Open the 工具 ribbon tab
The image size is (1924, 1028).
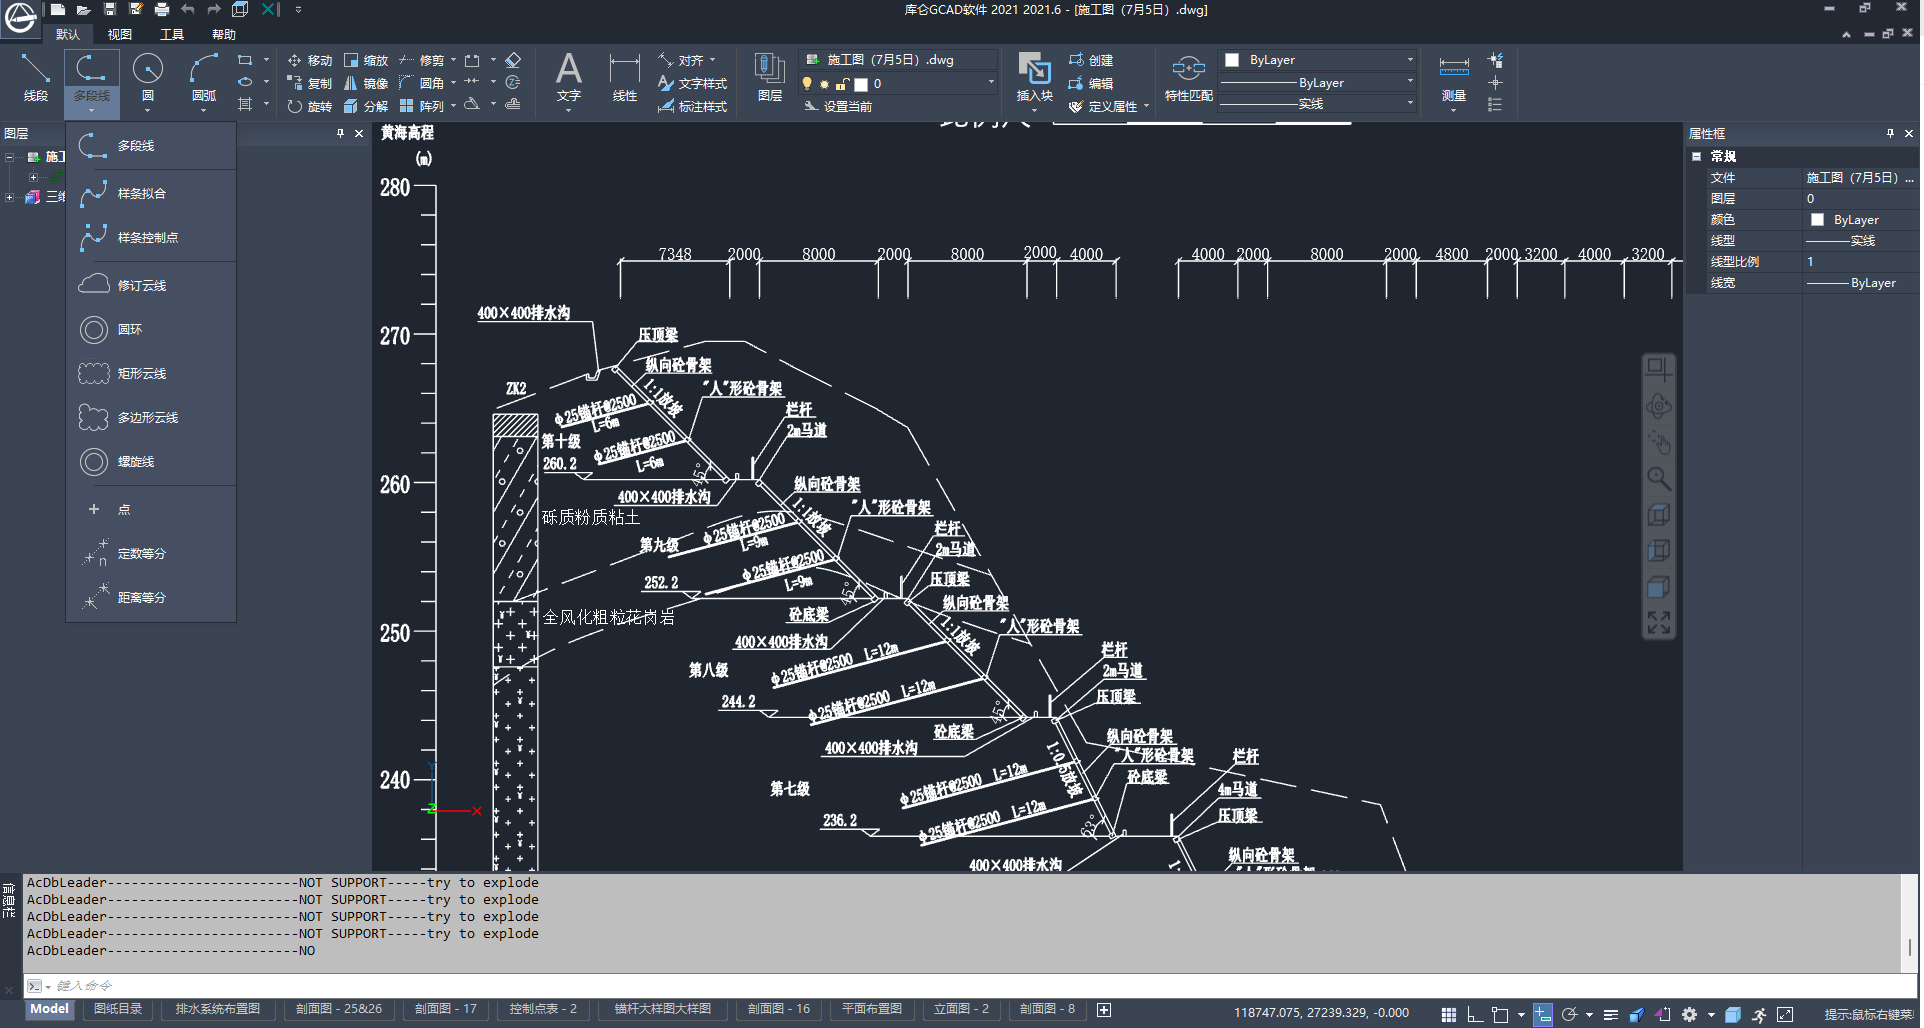click(x=172, y=34)
